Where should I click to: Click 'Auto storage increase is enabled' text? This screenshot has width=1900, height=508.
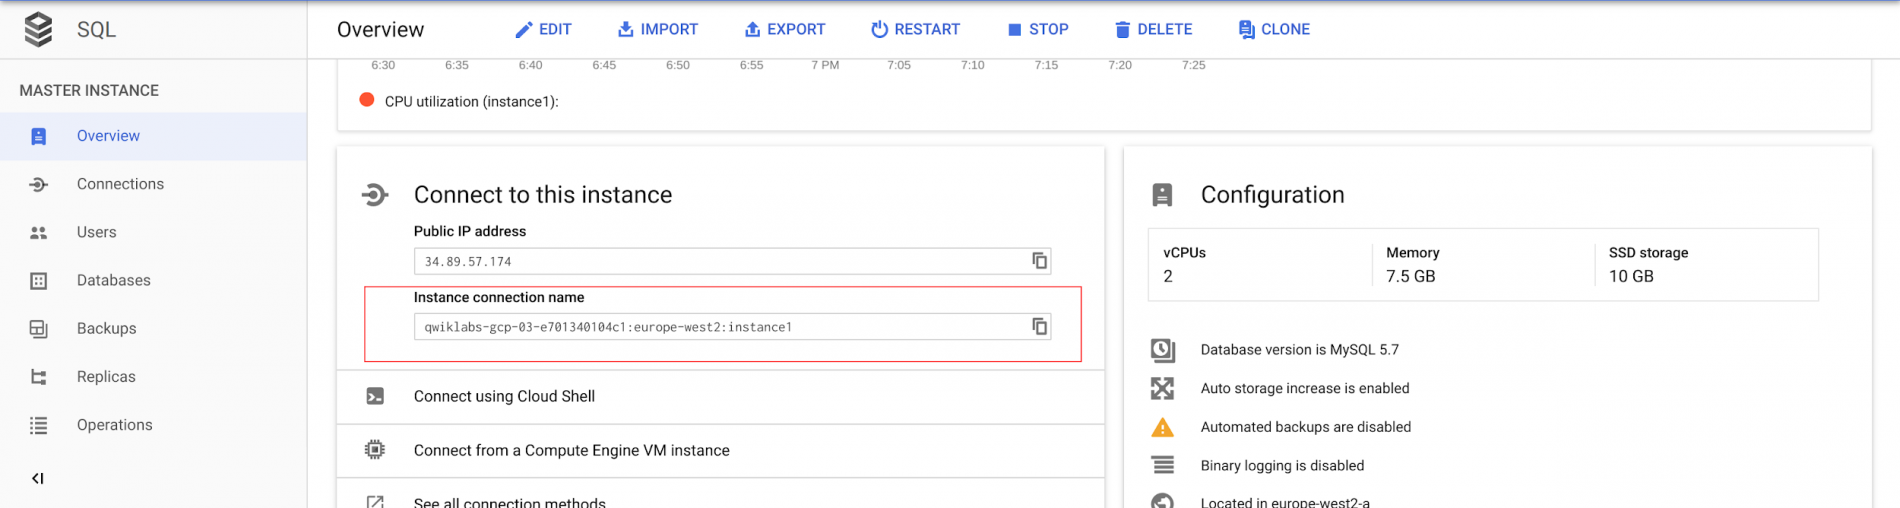tap(1305, 388)
